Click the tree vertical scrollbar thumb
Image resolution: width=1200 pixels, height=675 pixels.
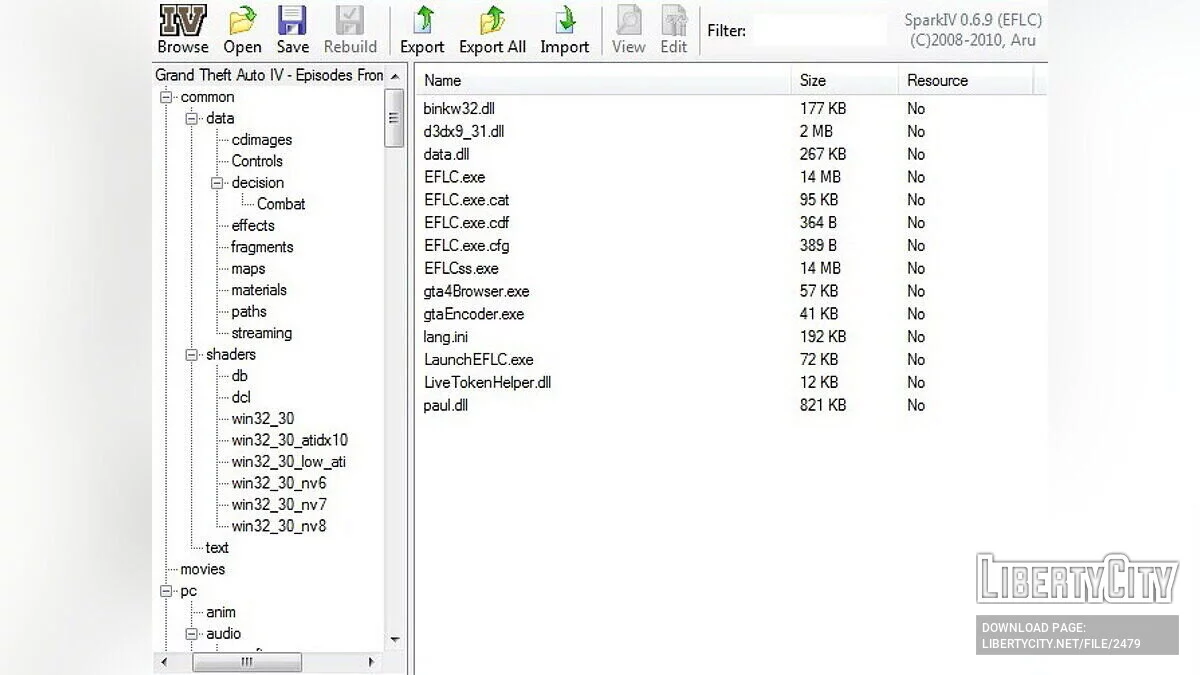click(394, 117)
